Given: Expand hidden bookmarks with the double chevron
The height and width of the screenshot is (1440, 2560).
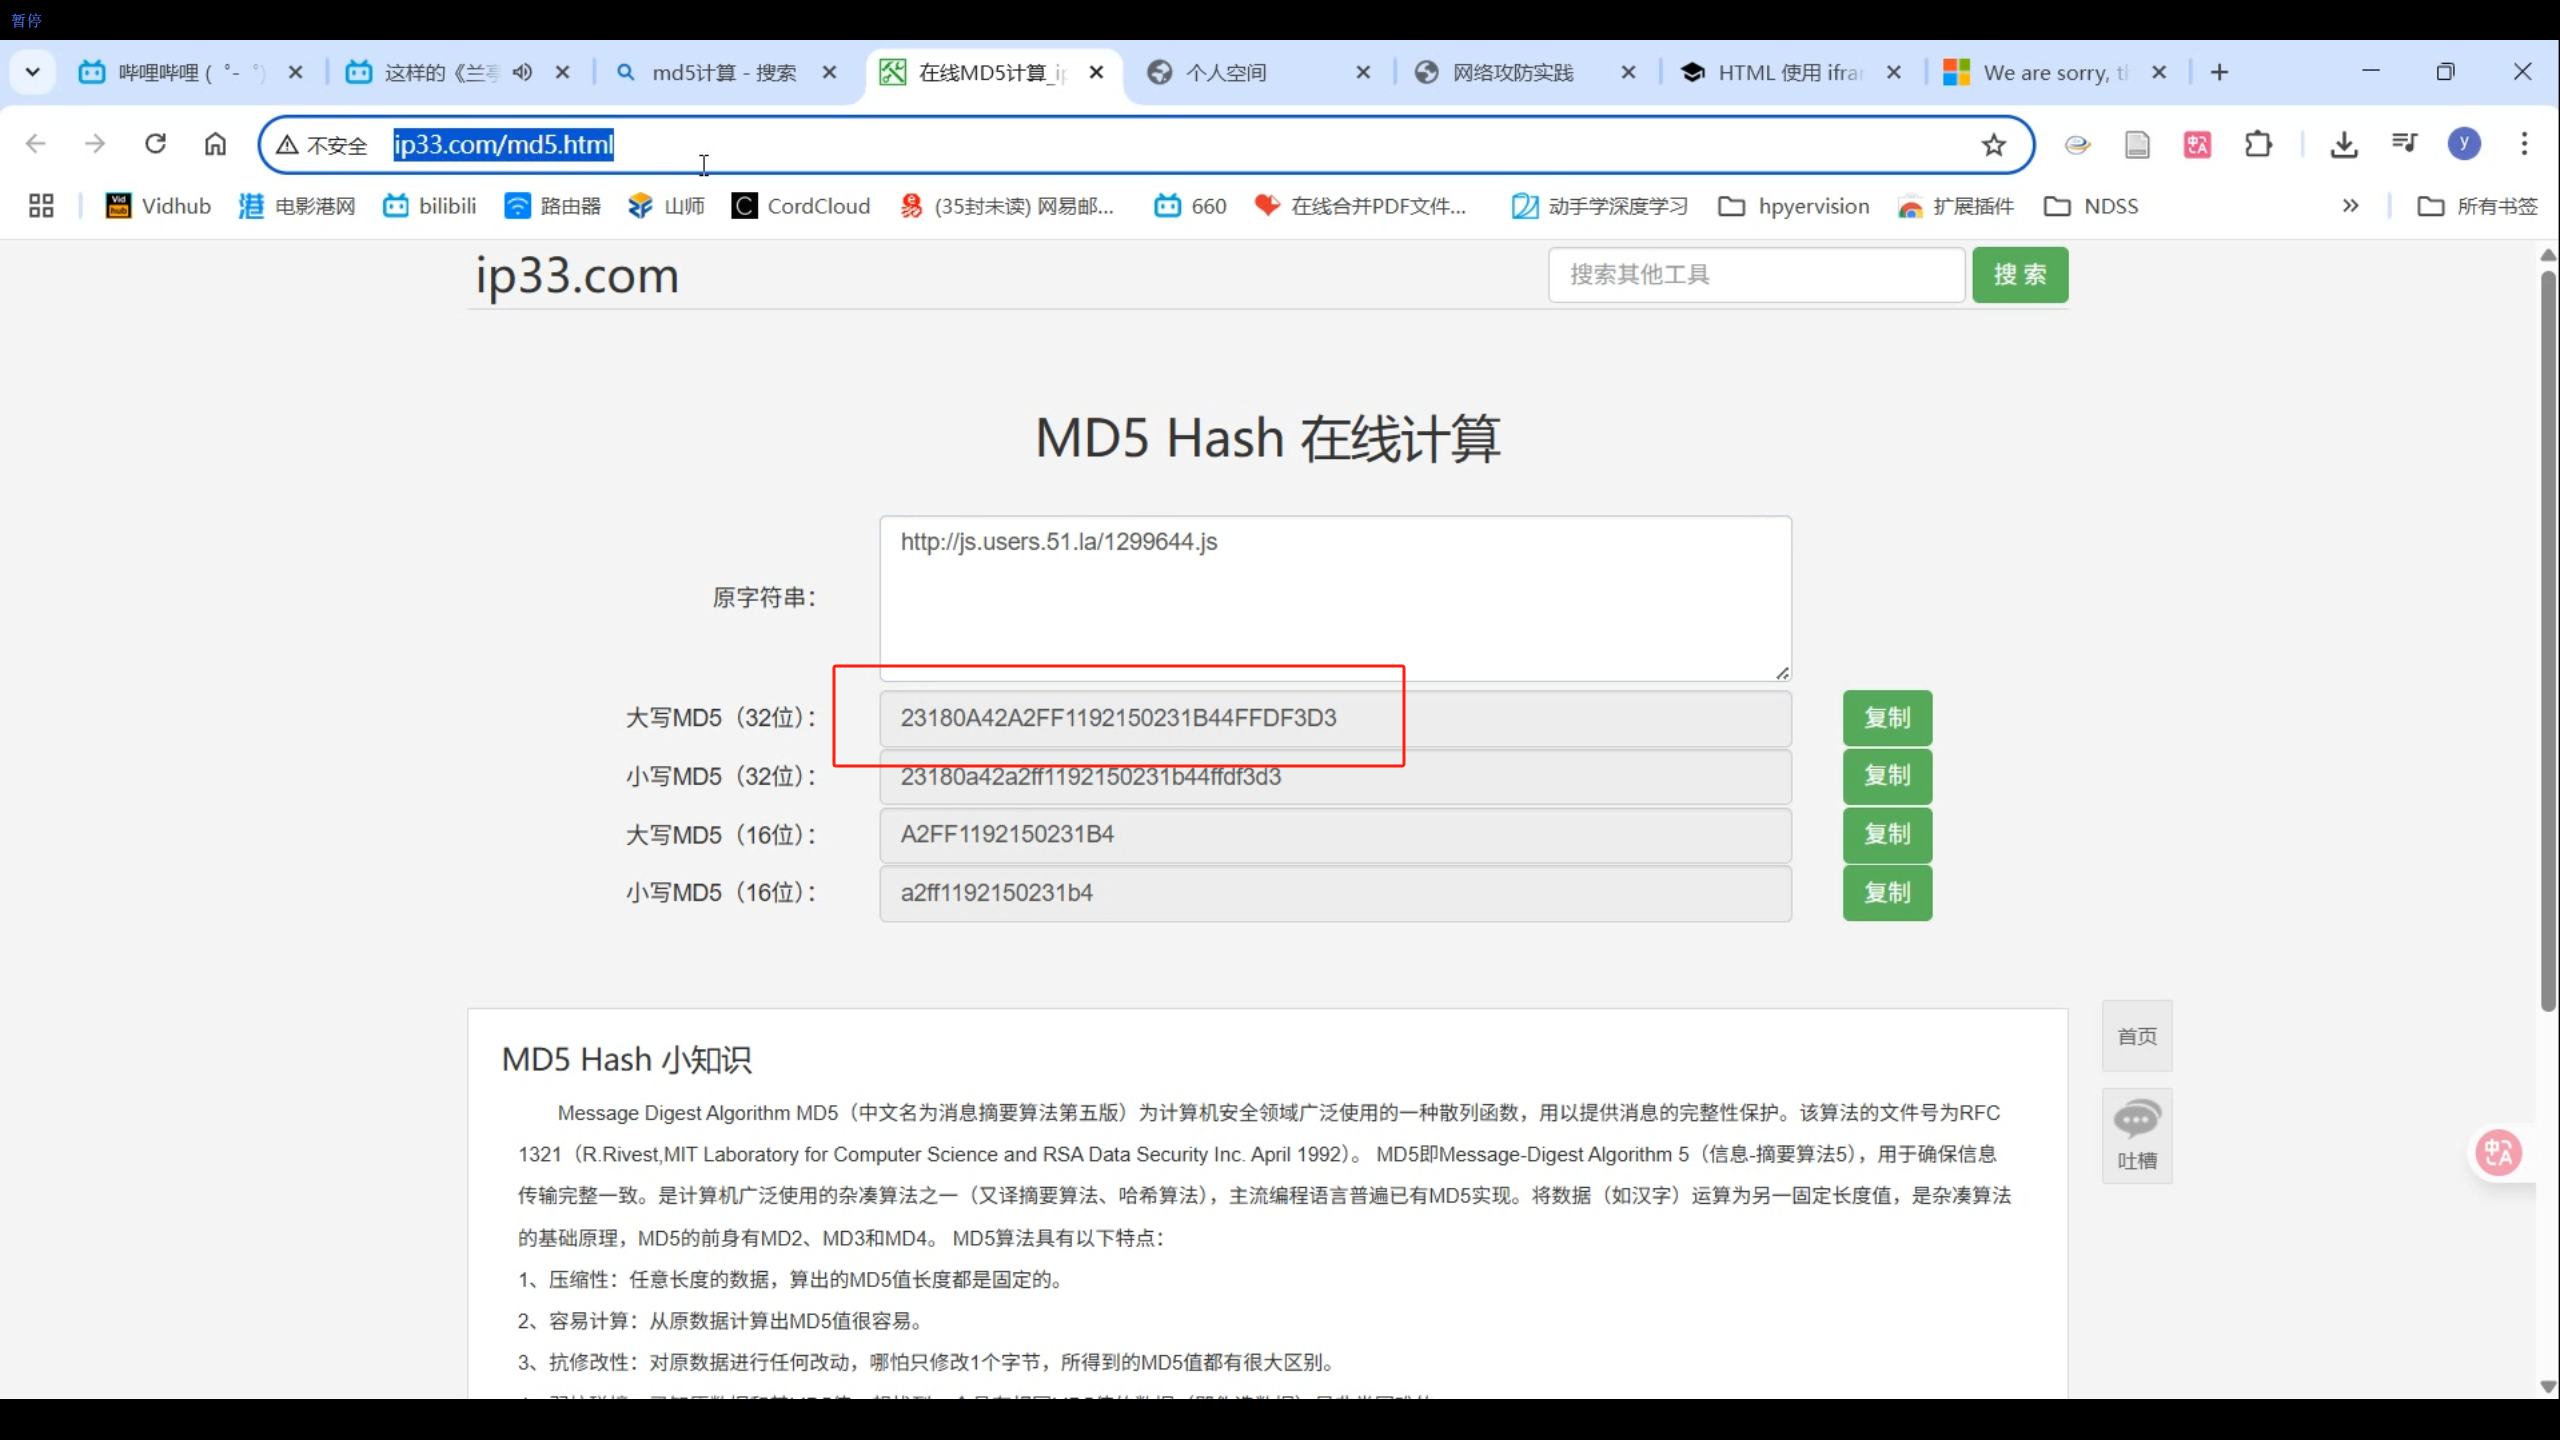Looking at the screenshot, I should [2350, 206].
